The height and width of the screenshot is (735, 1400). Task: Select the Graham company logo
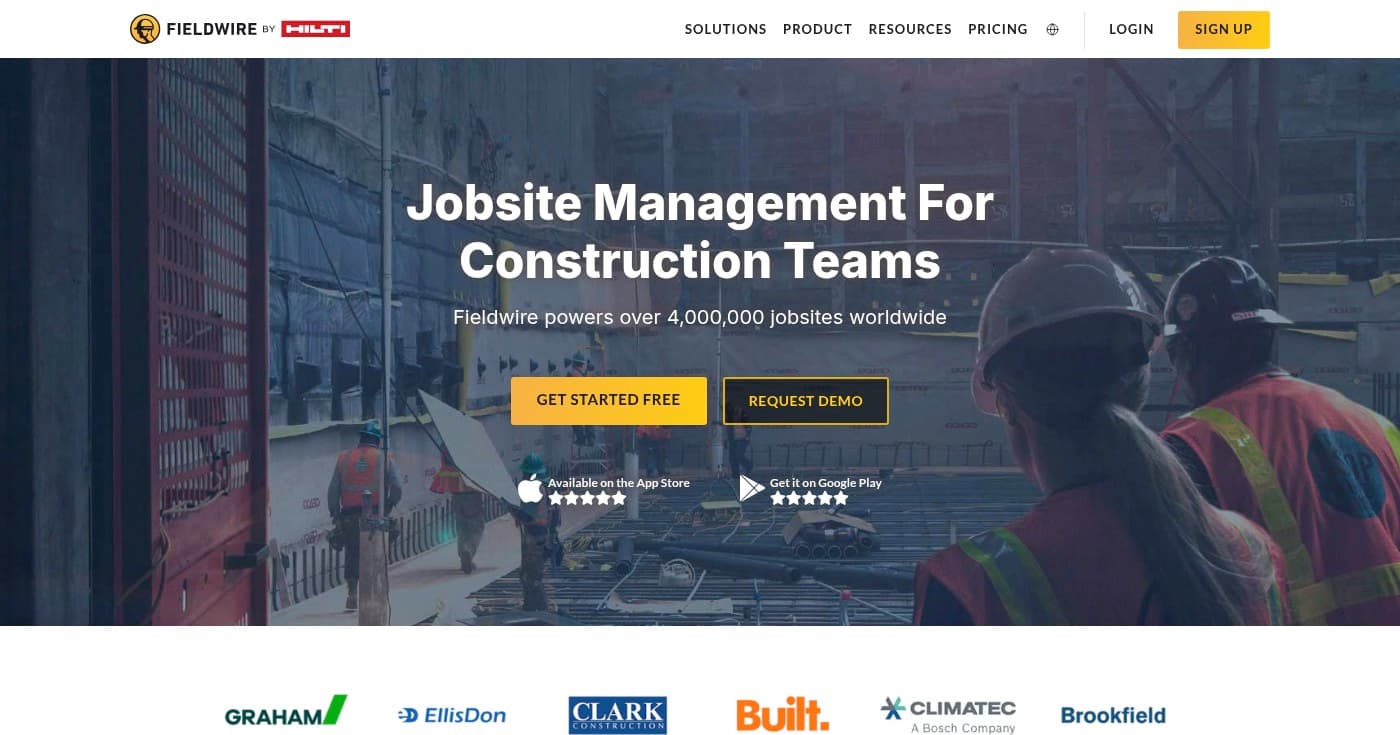(284, 712)
